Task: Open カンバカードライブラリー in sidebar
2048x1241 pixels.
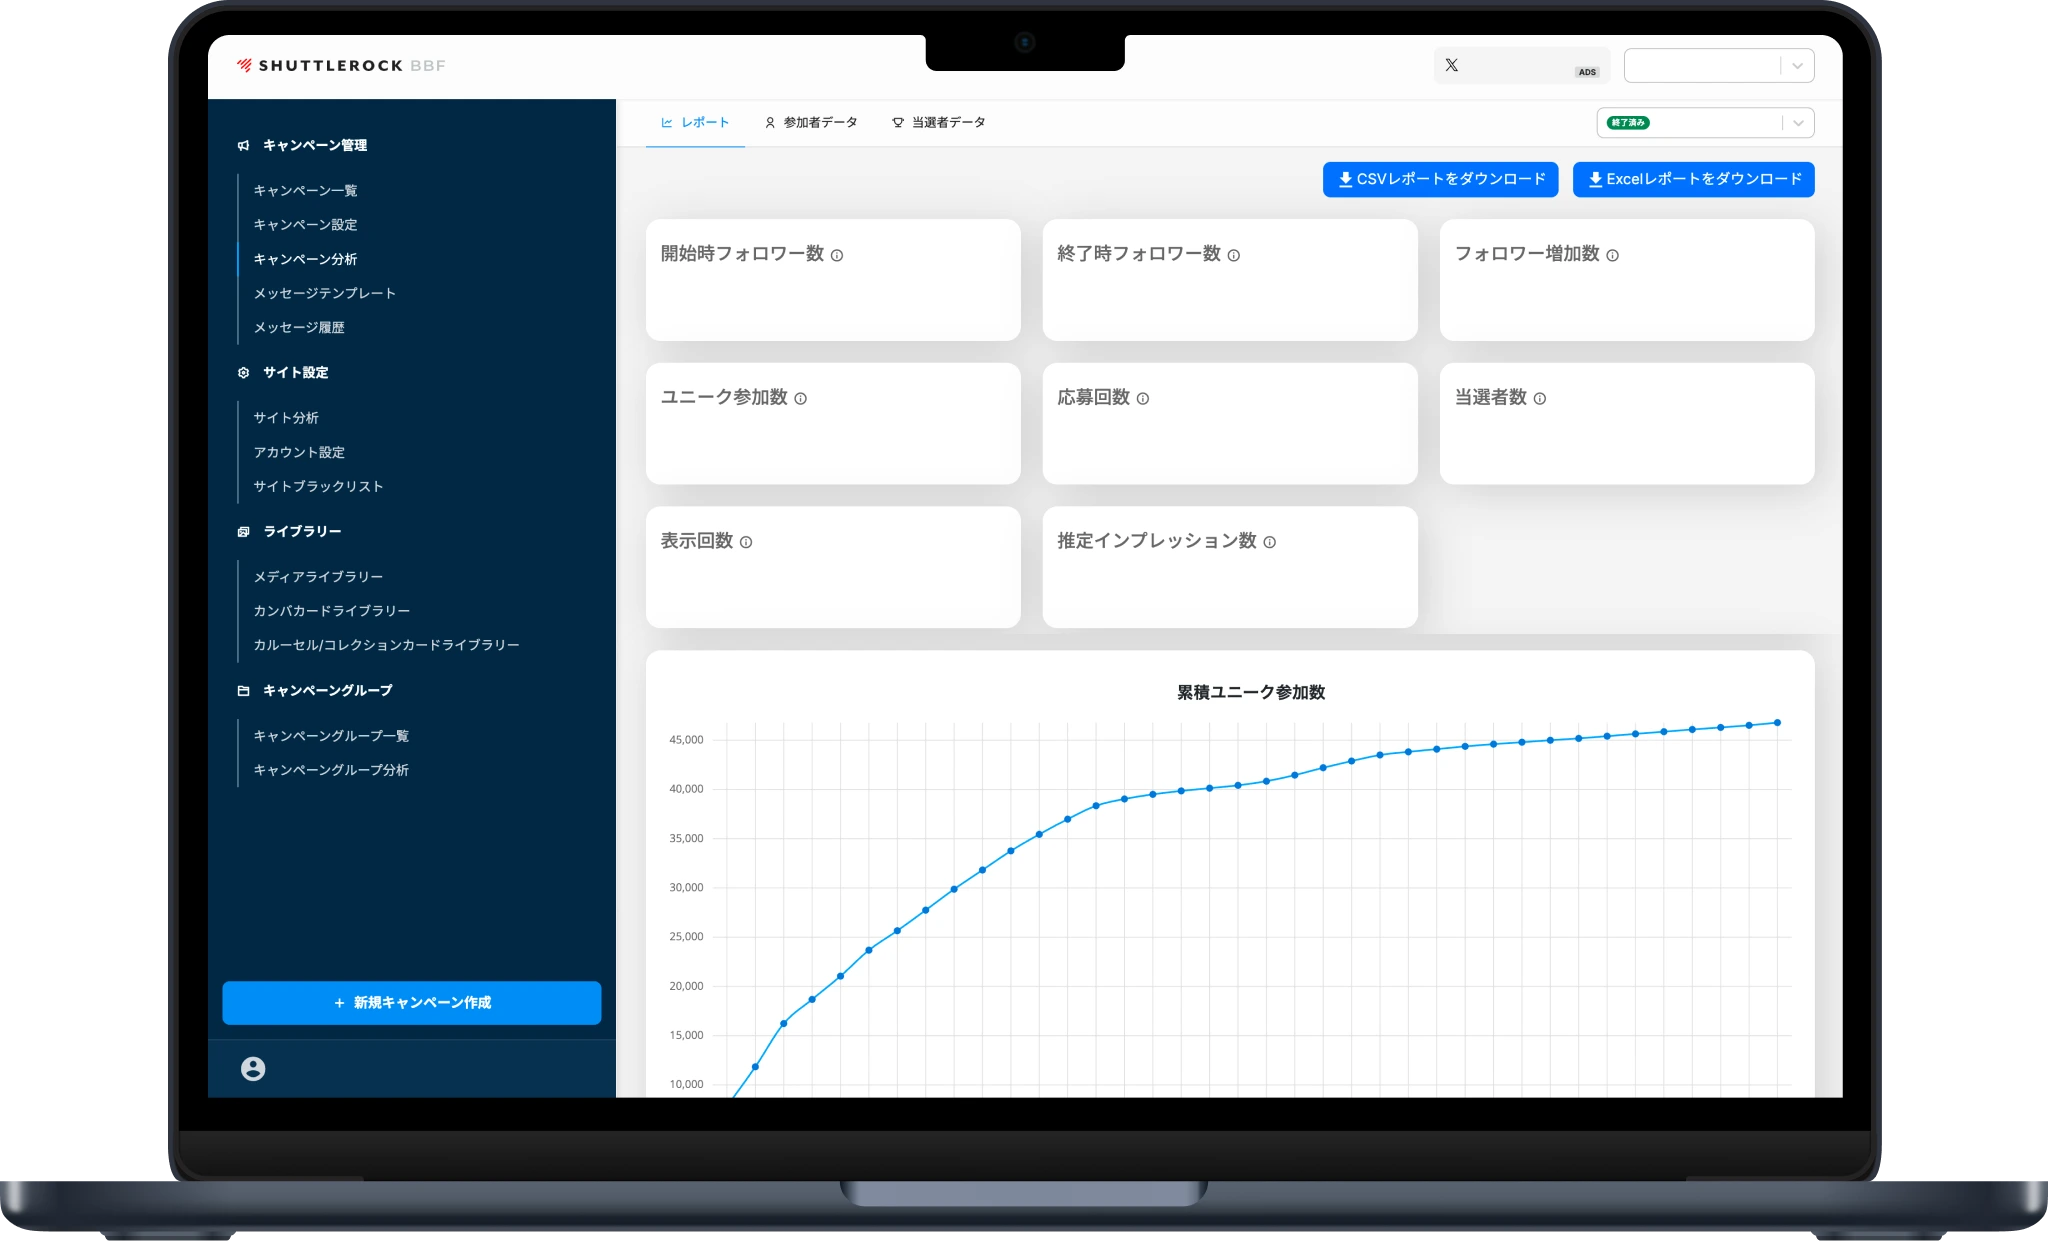Action: (x=332, y=611)
